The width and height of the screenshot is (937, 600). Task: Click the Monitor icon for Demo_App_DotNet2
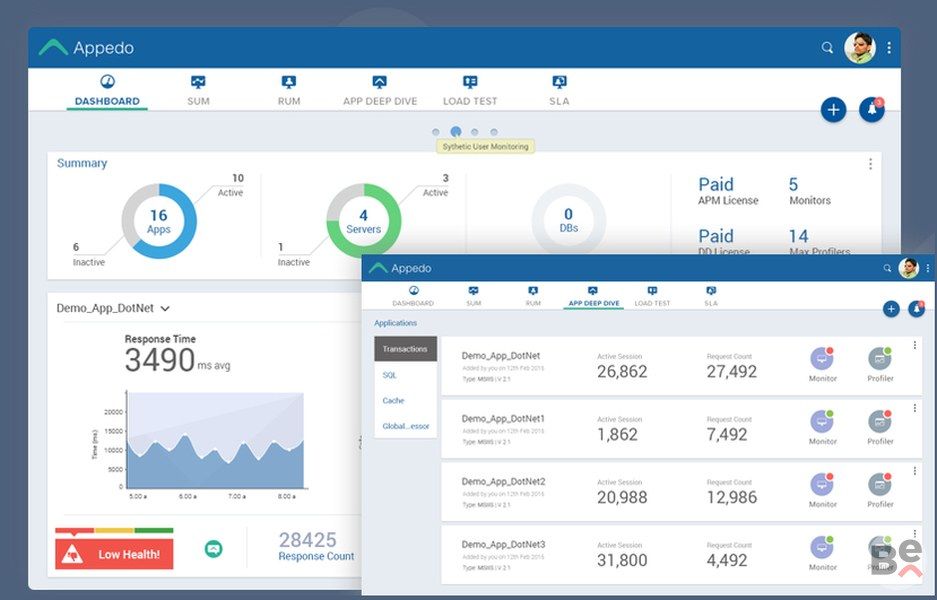822,484
